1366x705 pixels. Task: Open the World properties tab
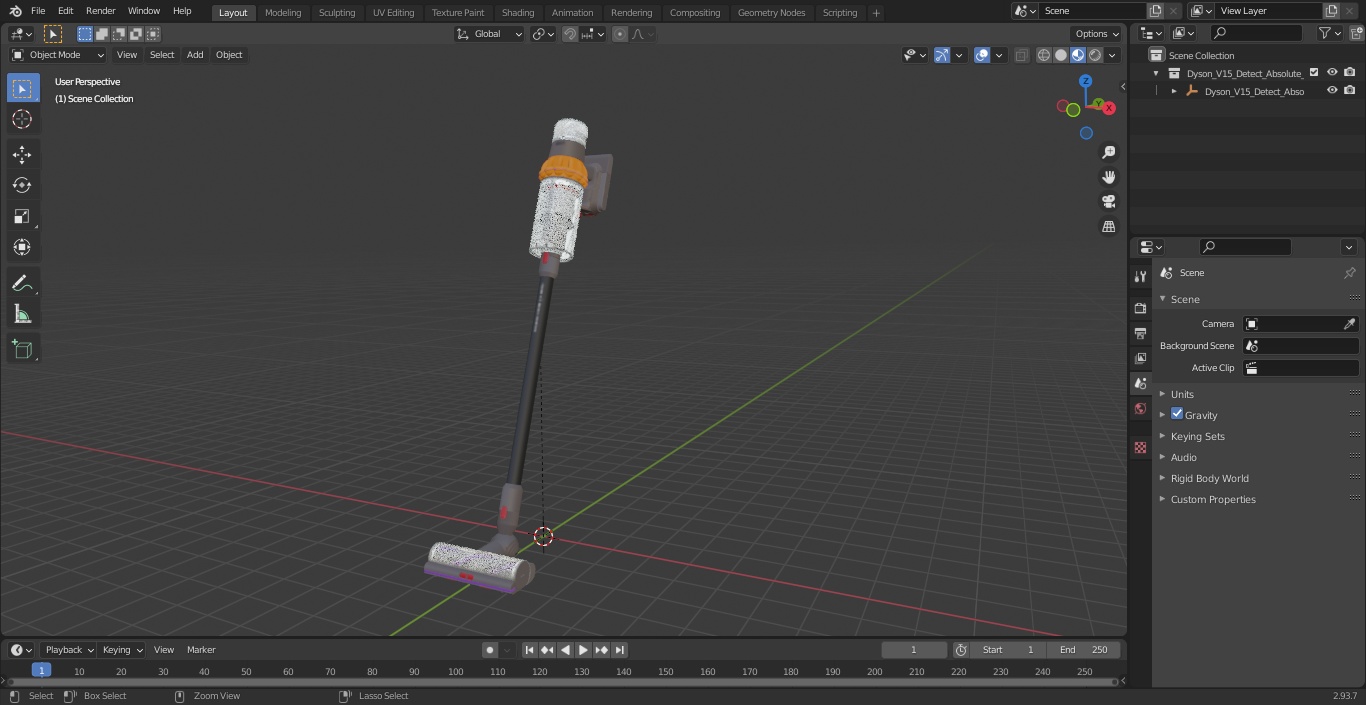coord(1140,409)
